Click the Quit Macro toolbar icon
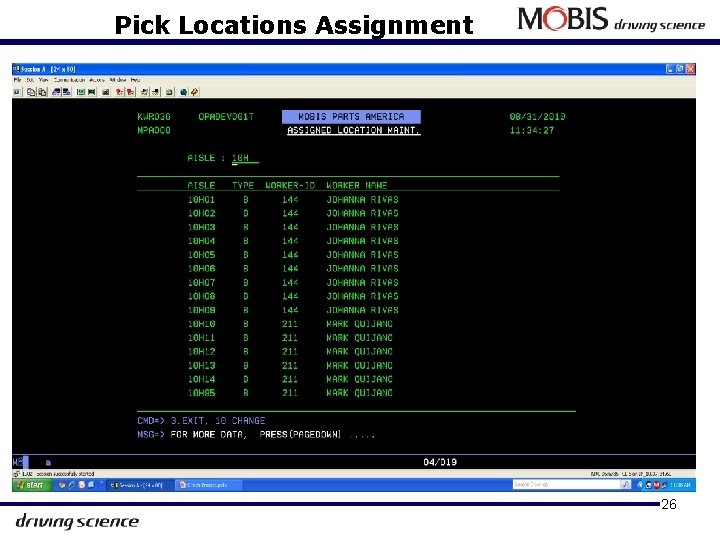 coord(156,92)
